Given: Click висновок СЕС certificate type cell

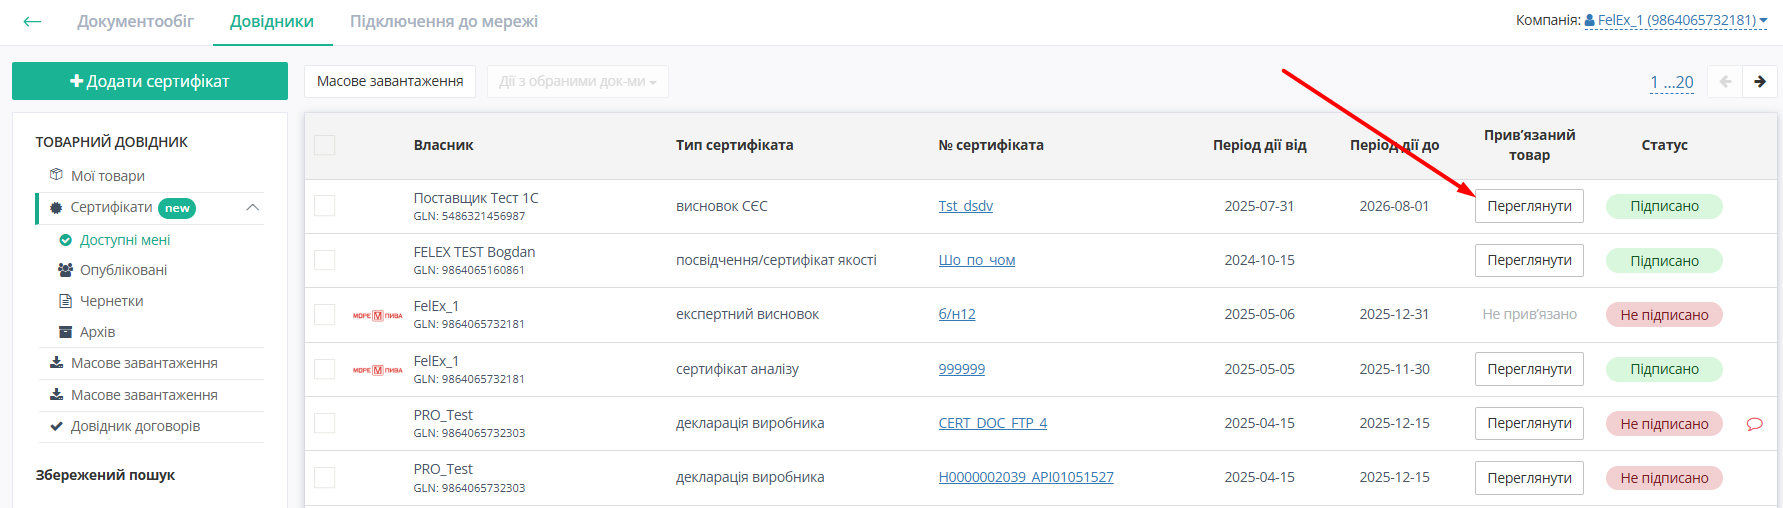Looking at the screenshot, I should point(722,206).
